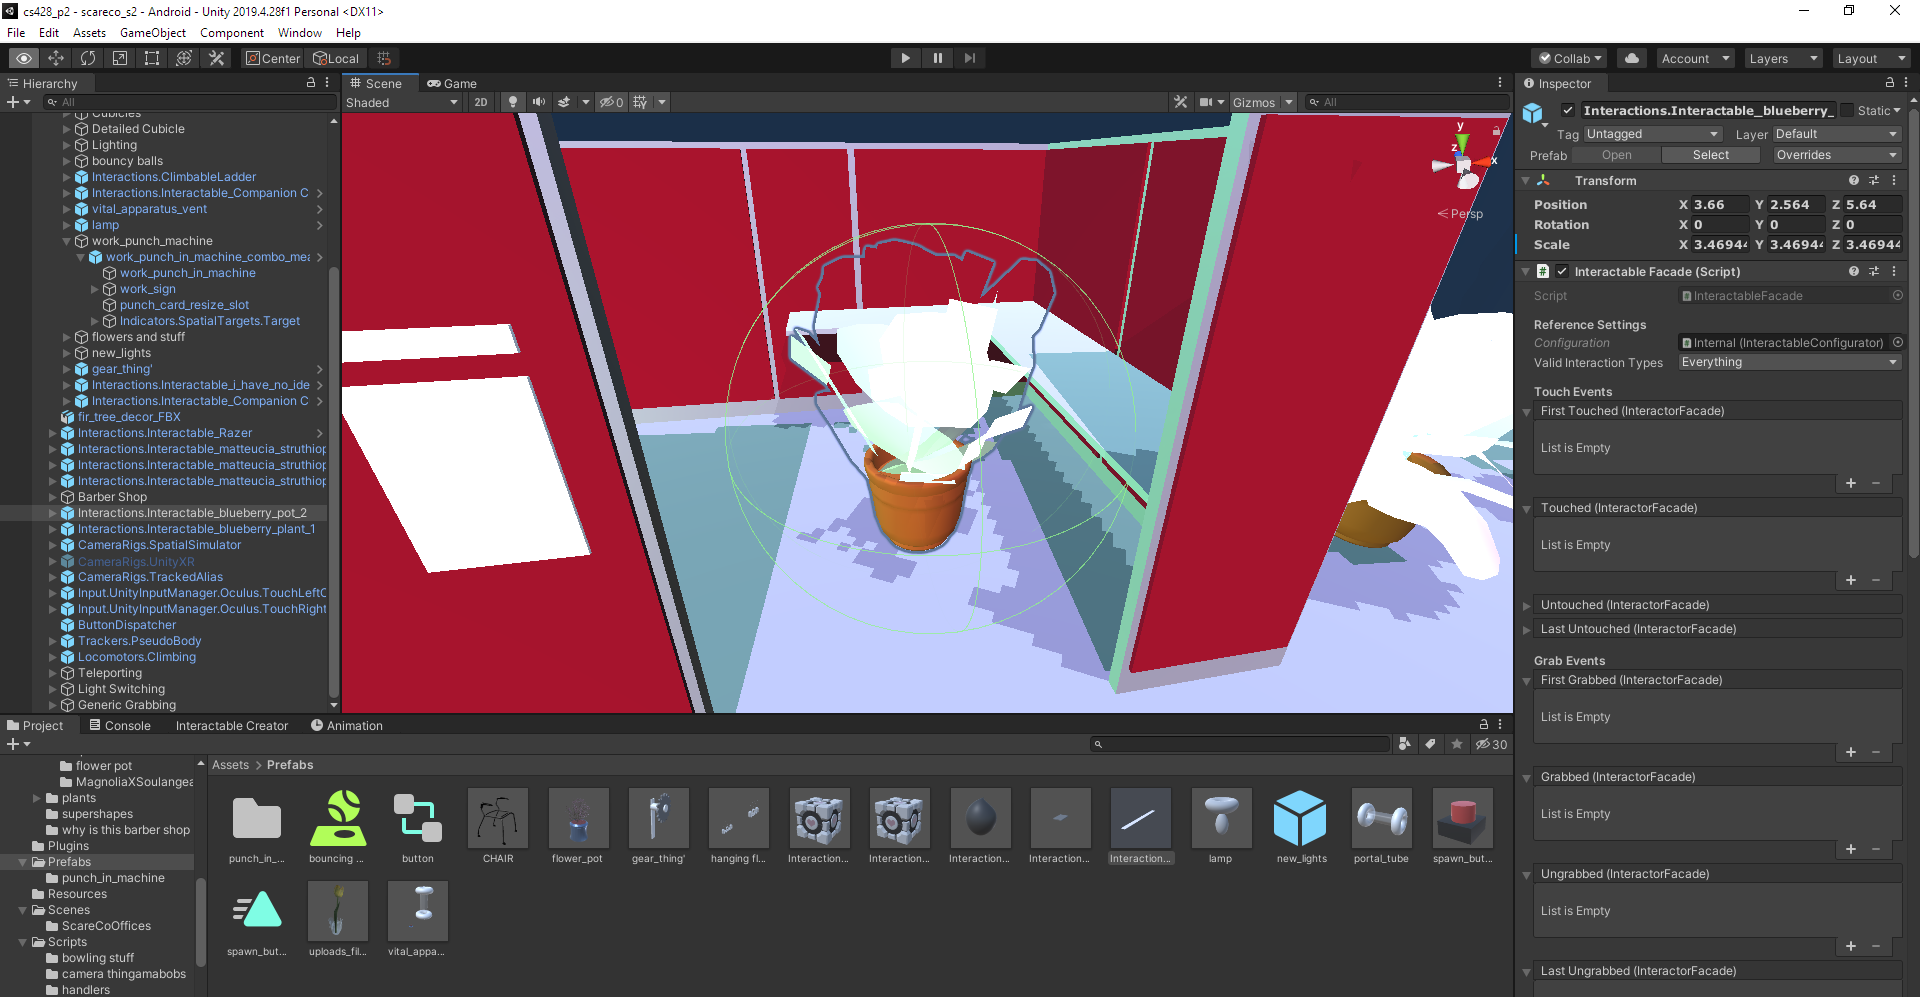This screenshot has height=997, width=1920.
Task: Lock the Inspector panel
Action: [x=1889, y=83]
